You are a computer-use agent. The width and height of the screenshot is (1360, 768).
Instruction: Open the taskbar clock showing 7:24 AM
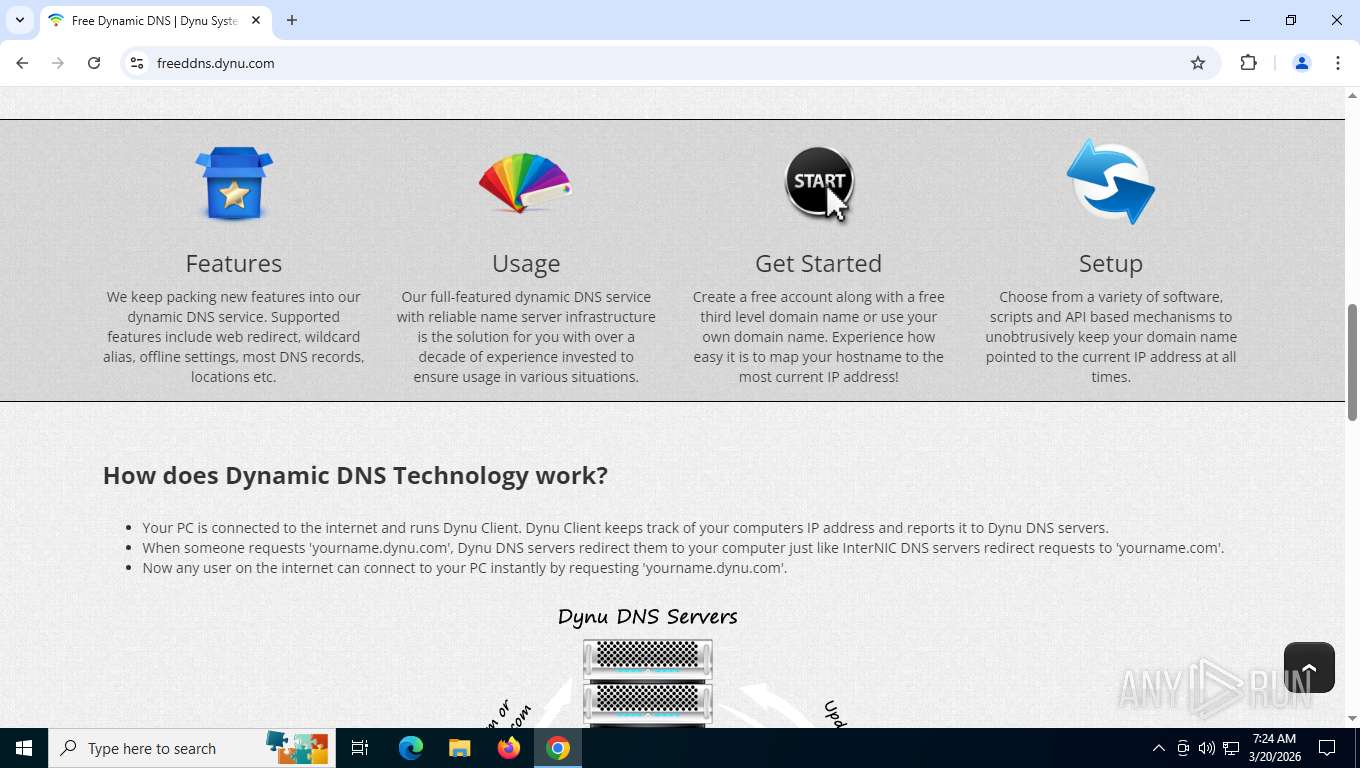pos(1274,748)
